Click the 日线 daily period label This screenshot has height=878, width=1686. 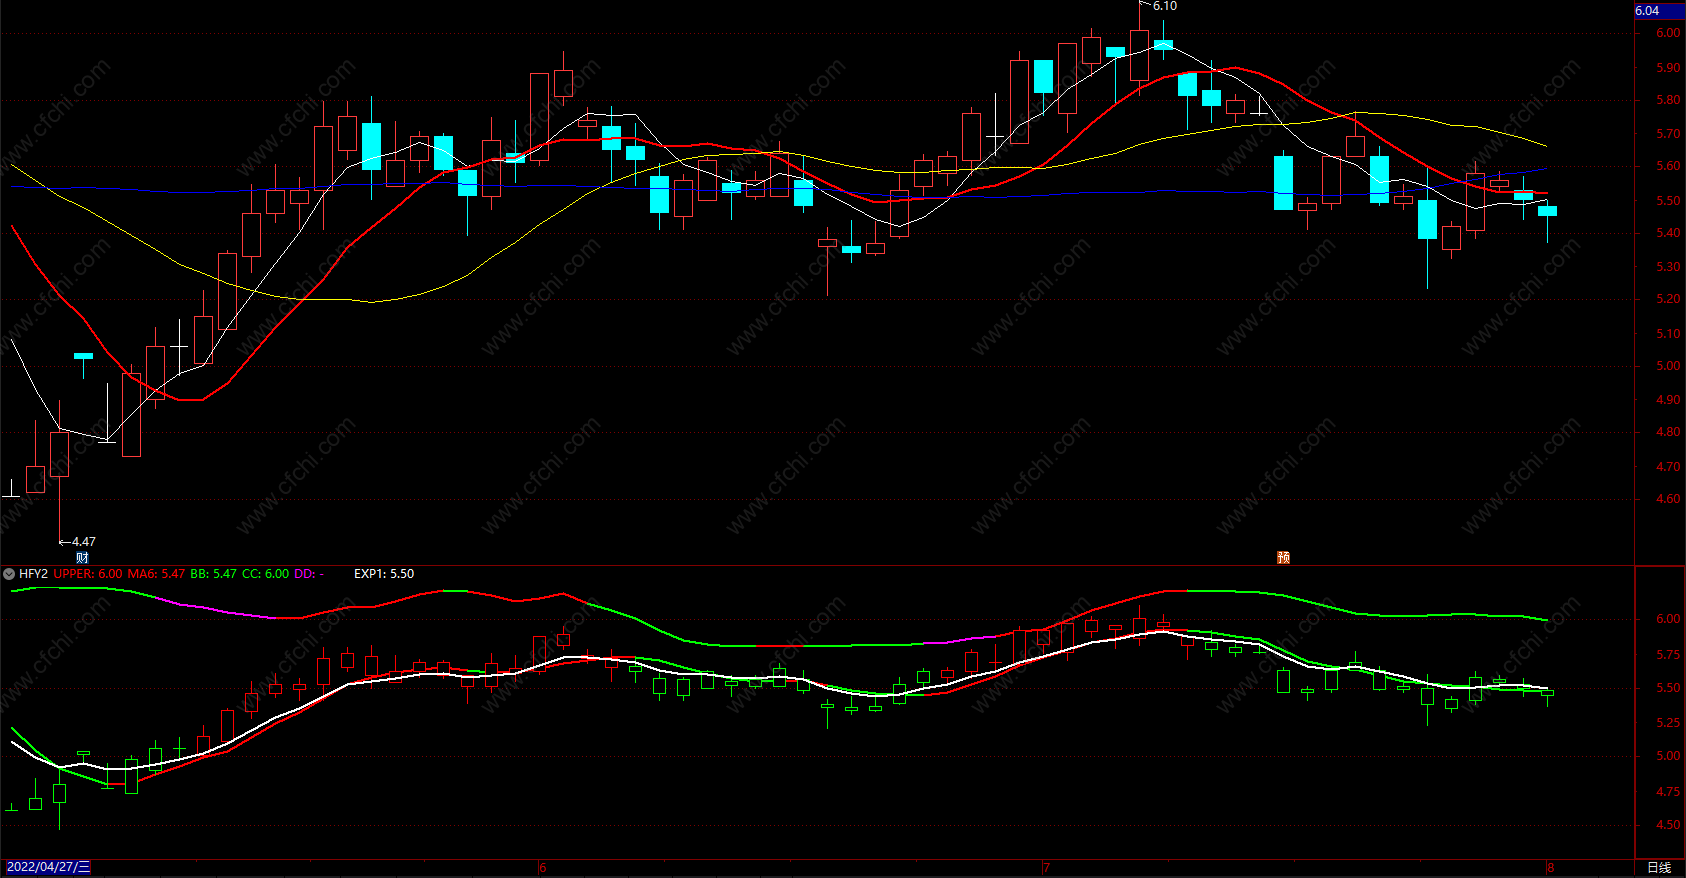tap(1659, 867)
